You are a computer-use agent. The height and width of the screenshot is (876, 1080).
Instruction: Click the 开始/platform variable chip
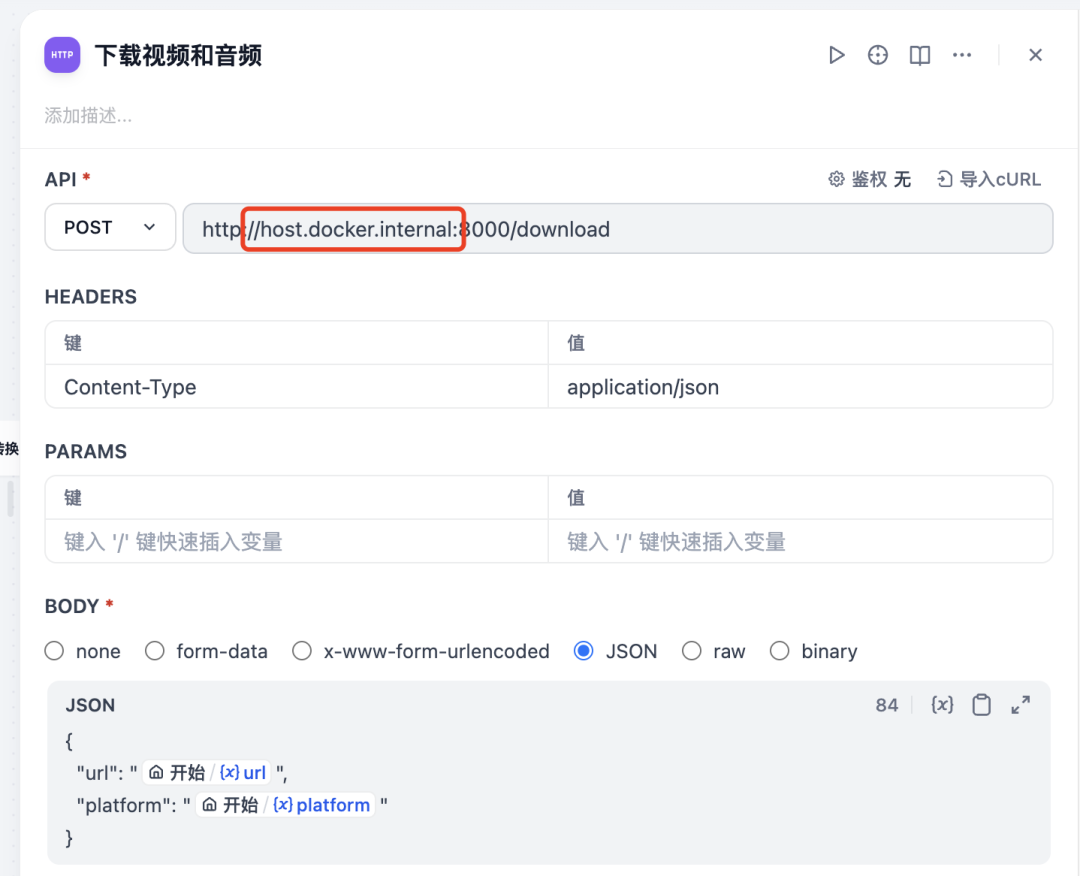285,804
